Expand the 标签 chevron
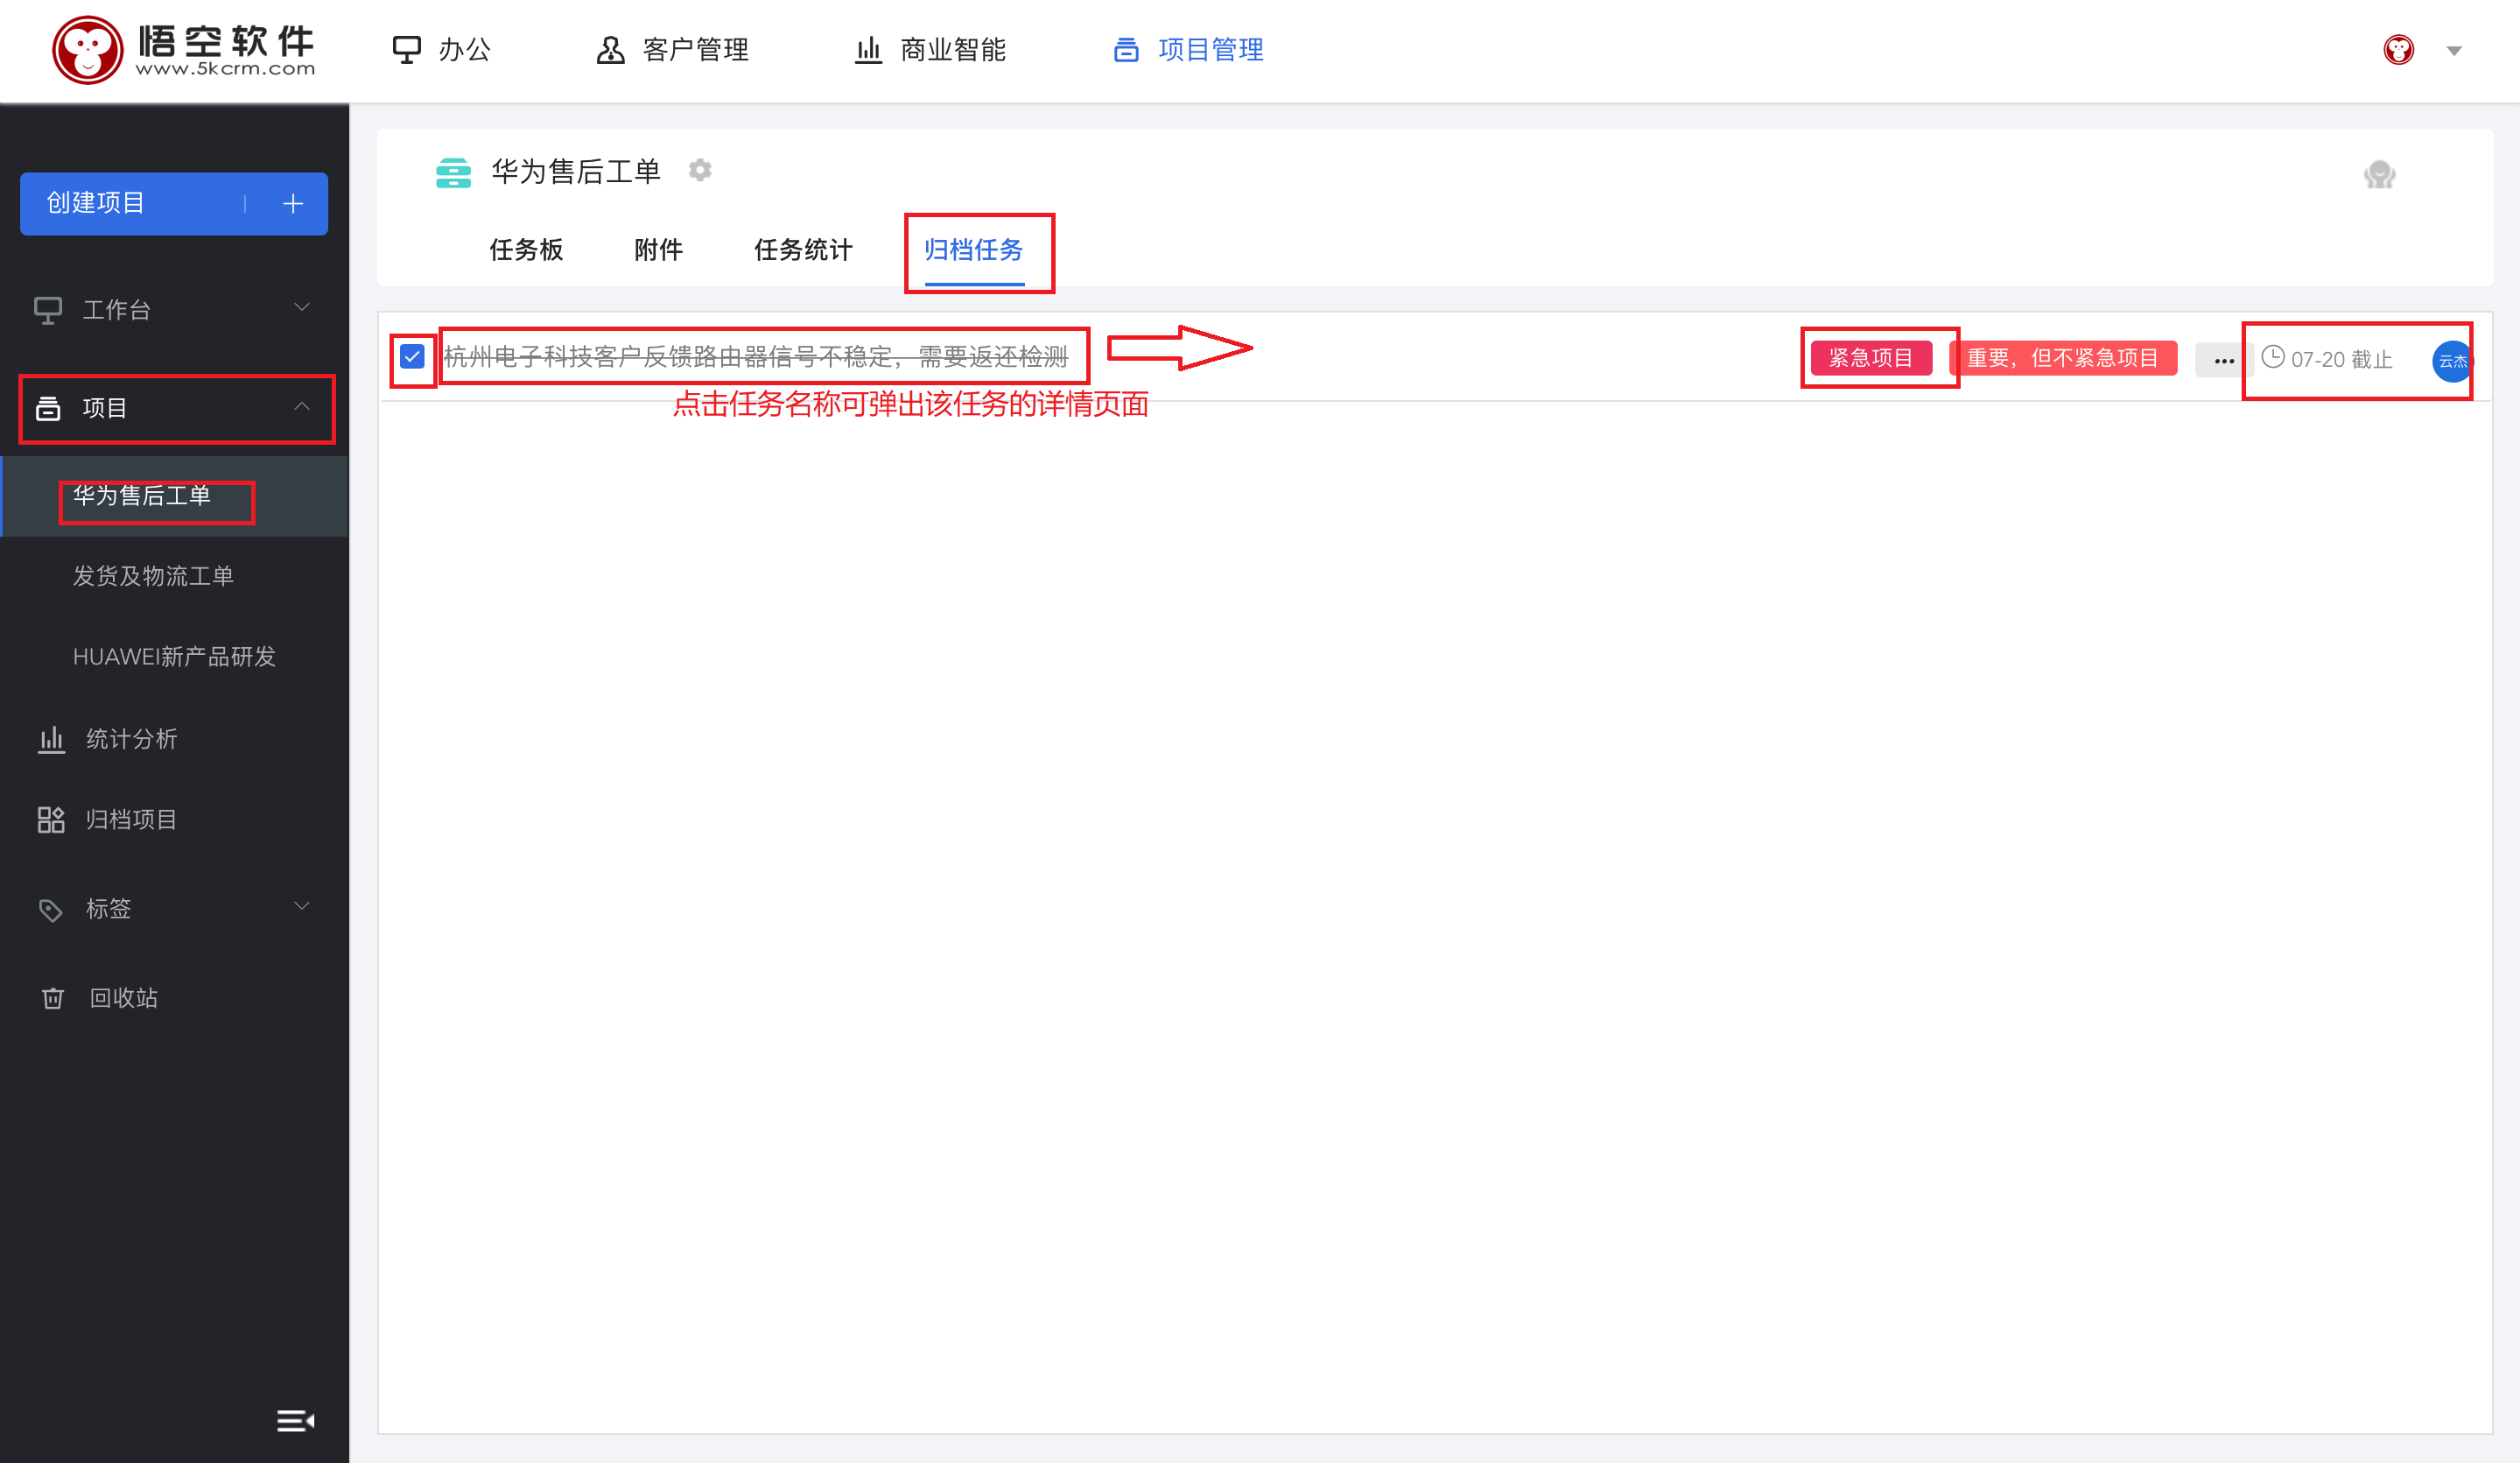Viewport: 2520px width, 1463px height. tap(301, 906)
